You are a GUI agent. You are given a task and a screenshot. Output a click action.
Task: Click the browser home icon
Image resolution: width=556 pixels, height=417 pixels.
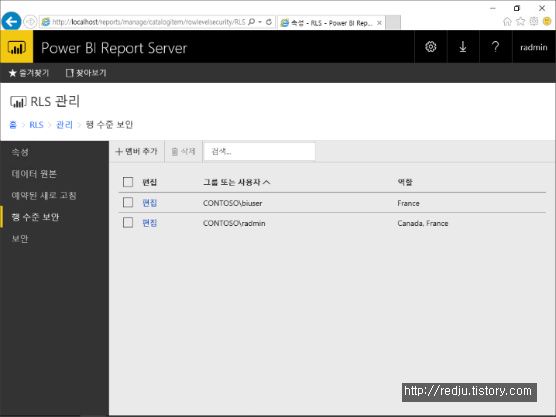(x=507, y=22)
